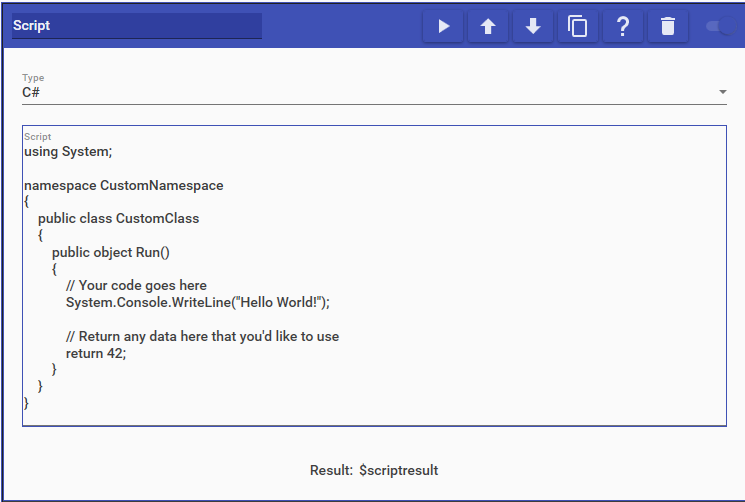The height and width of the screenshot is (502, 745).
Task: Open the Type dropdown showing C#
Action: click(370, 92)
